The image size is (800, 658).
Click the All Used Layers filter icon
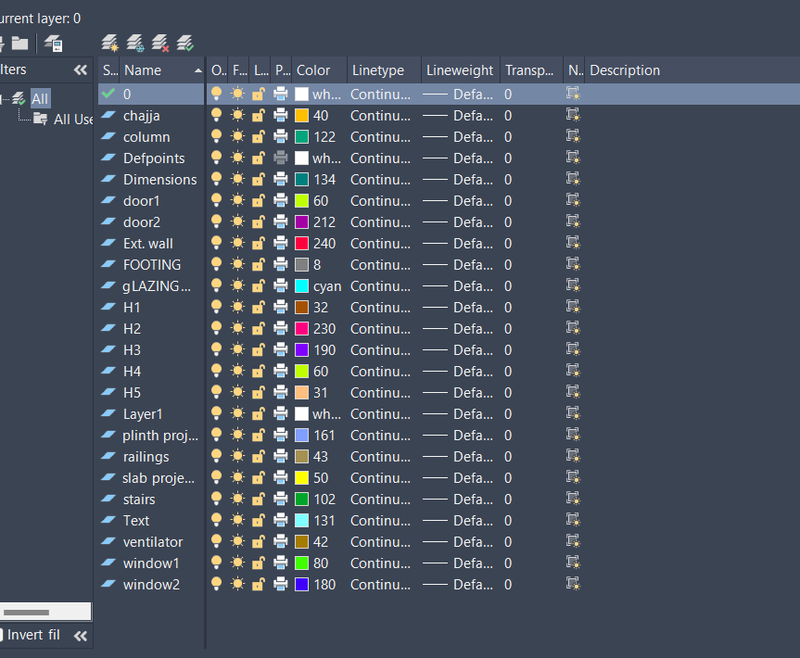pos(40,119)
